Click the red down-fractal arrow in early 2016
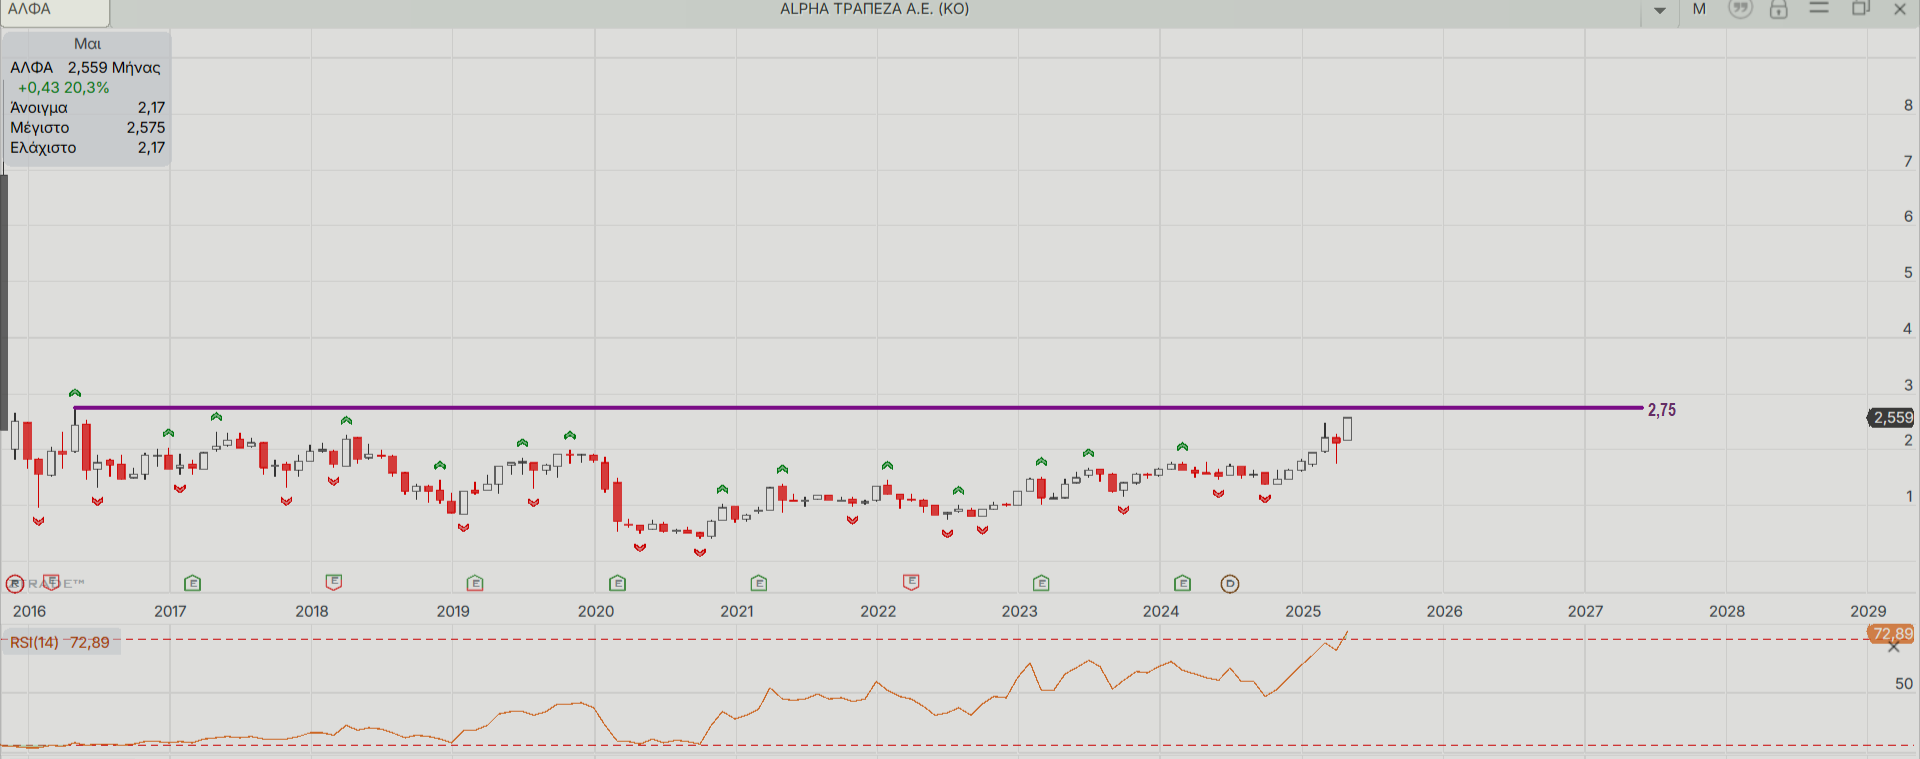Image resolution: width=1920 pixels, height=759 pixels. coord(38,521)
